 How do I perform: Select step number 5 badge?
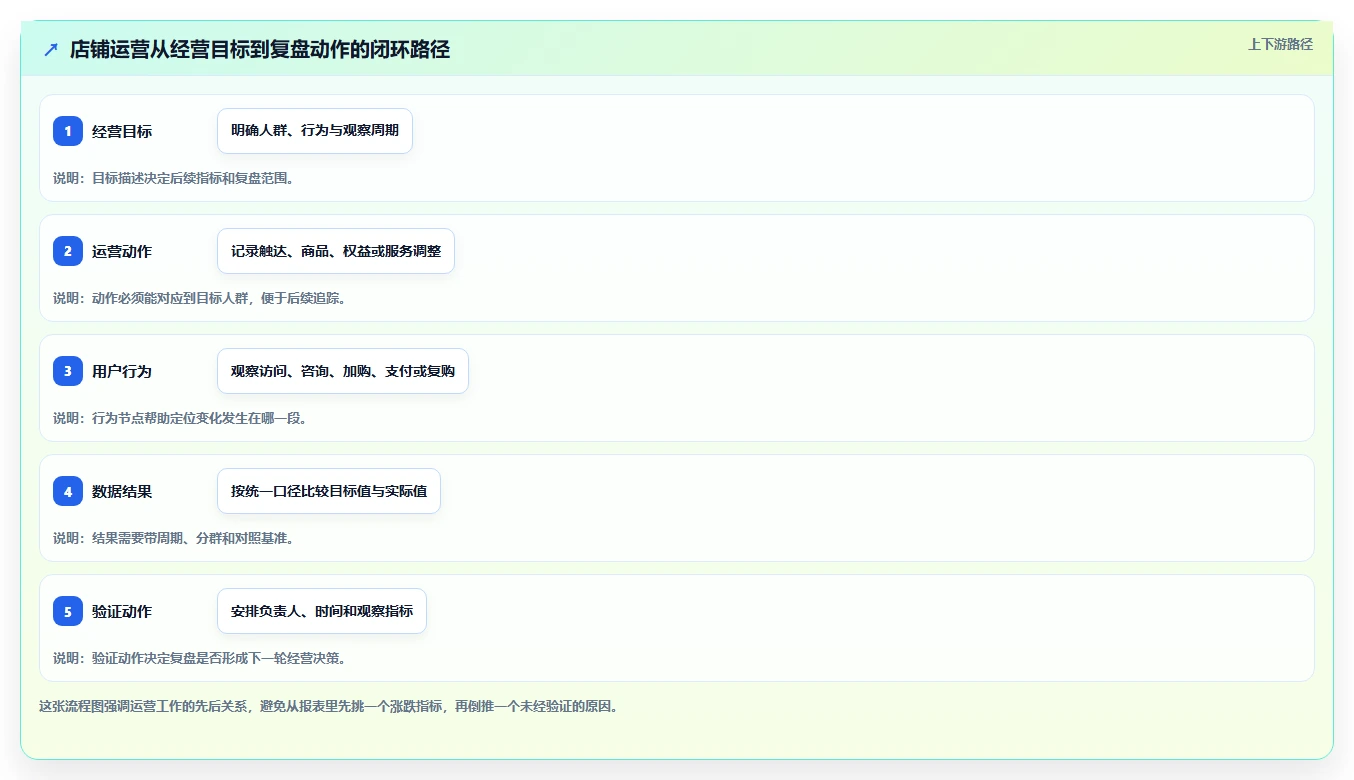pyautogui.click(x=68, y=611)
